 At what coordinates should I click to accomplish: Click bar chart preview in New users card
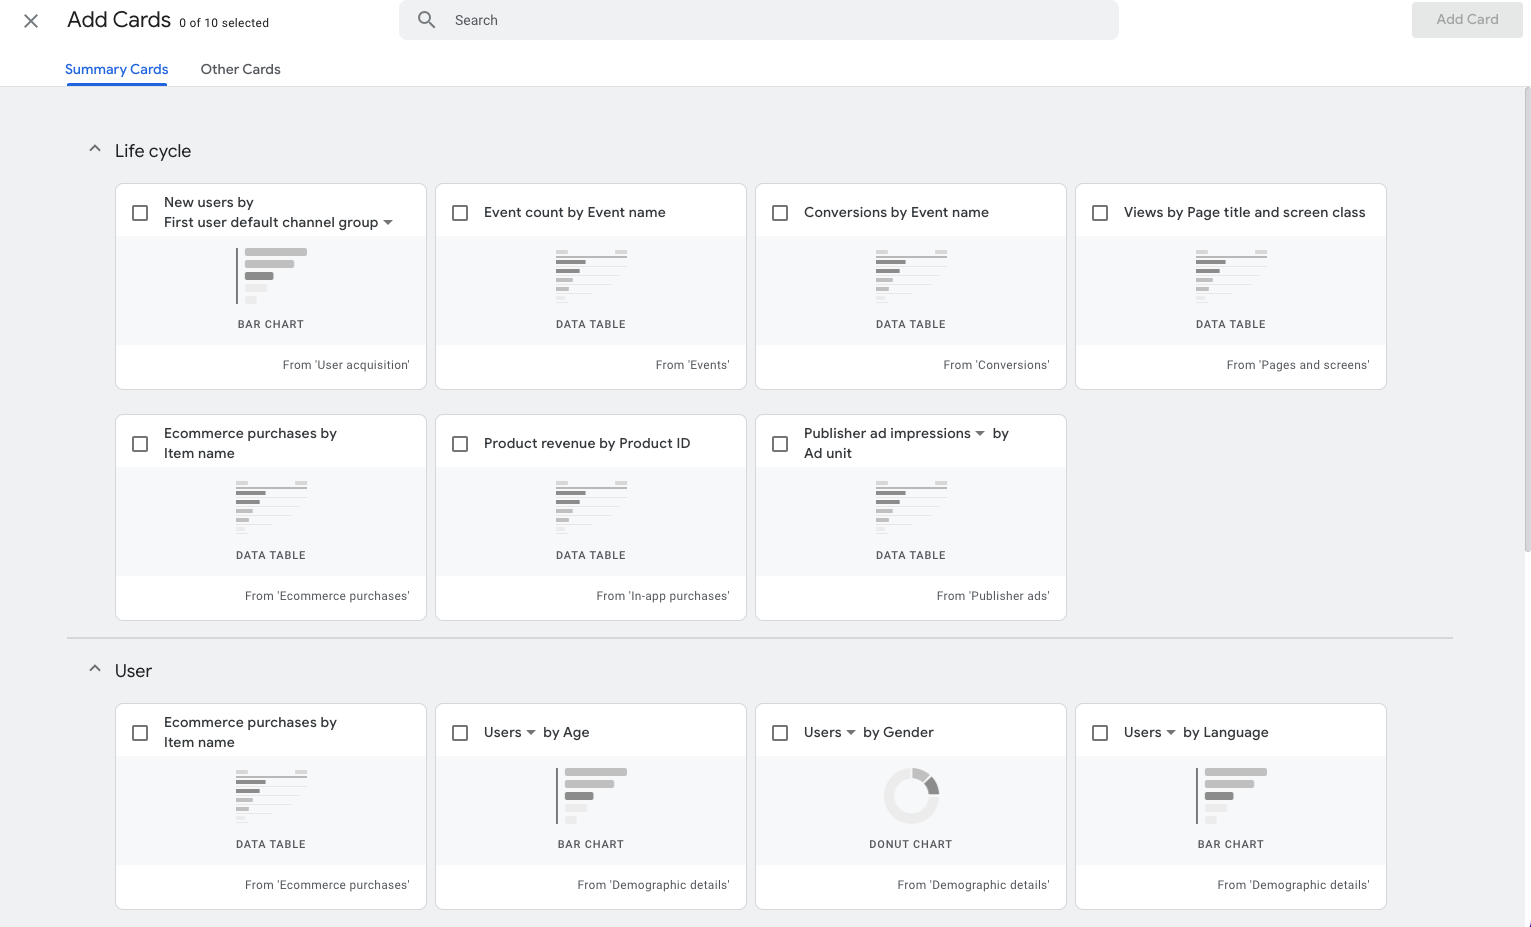[271, 276]
